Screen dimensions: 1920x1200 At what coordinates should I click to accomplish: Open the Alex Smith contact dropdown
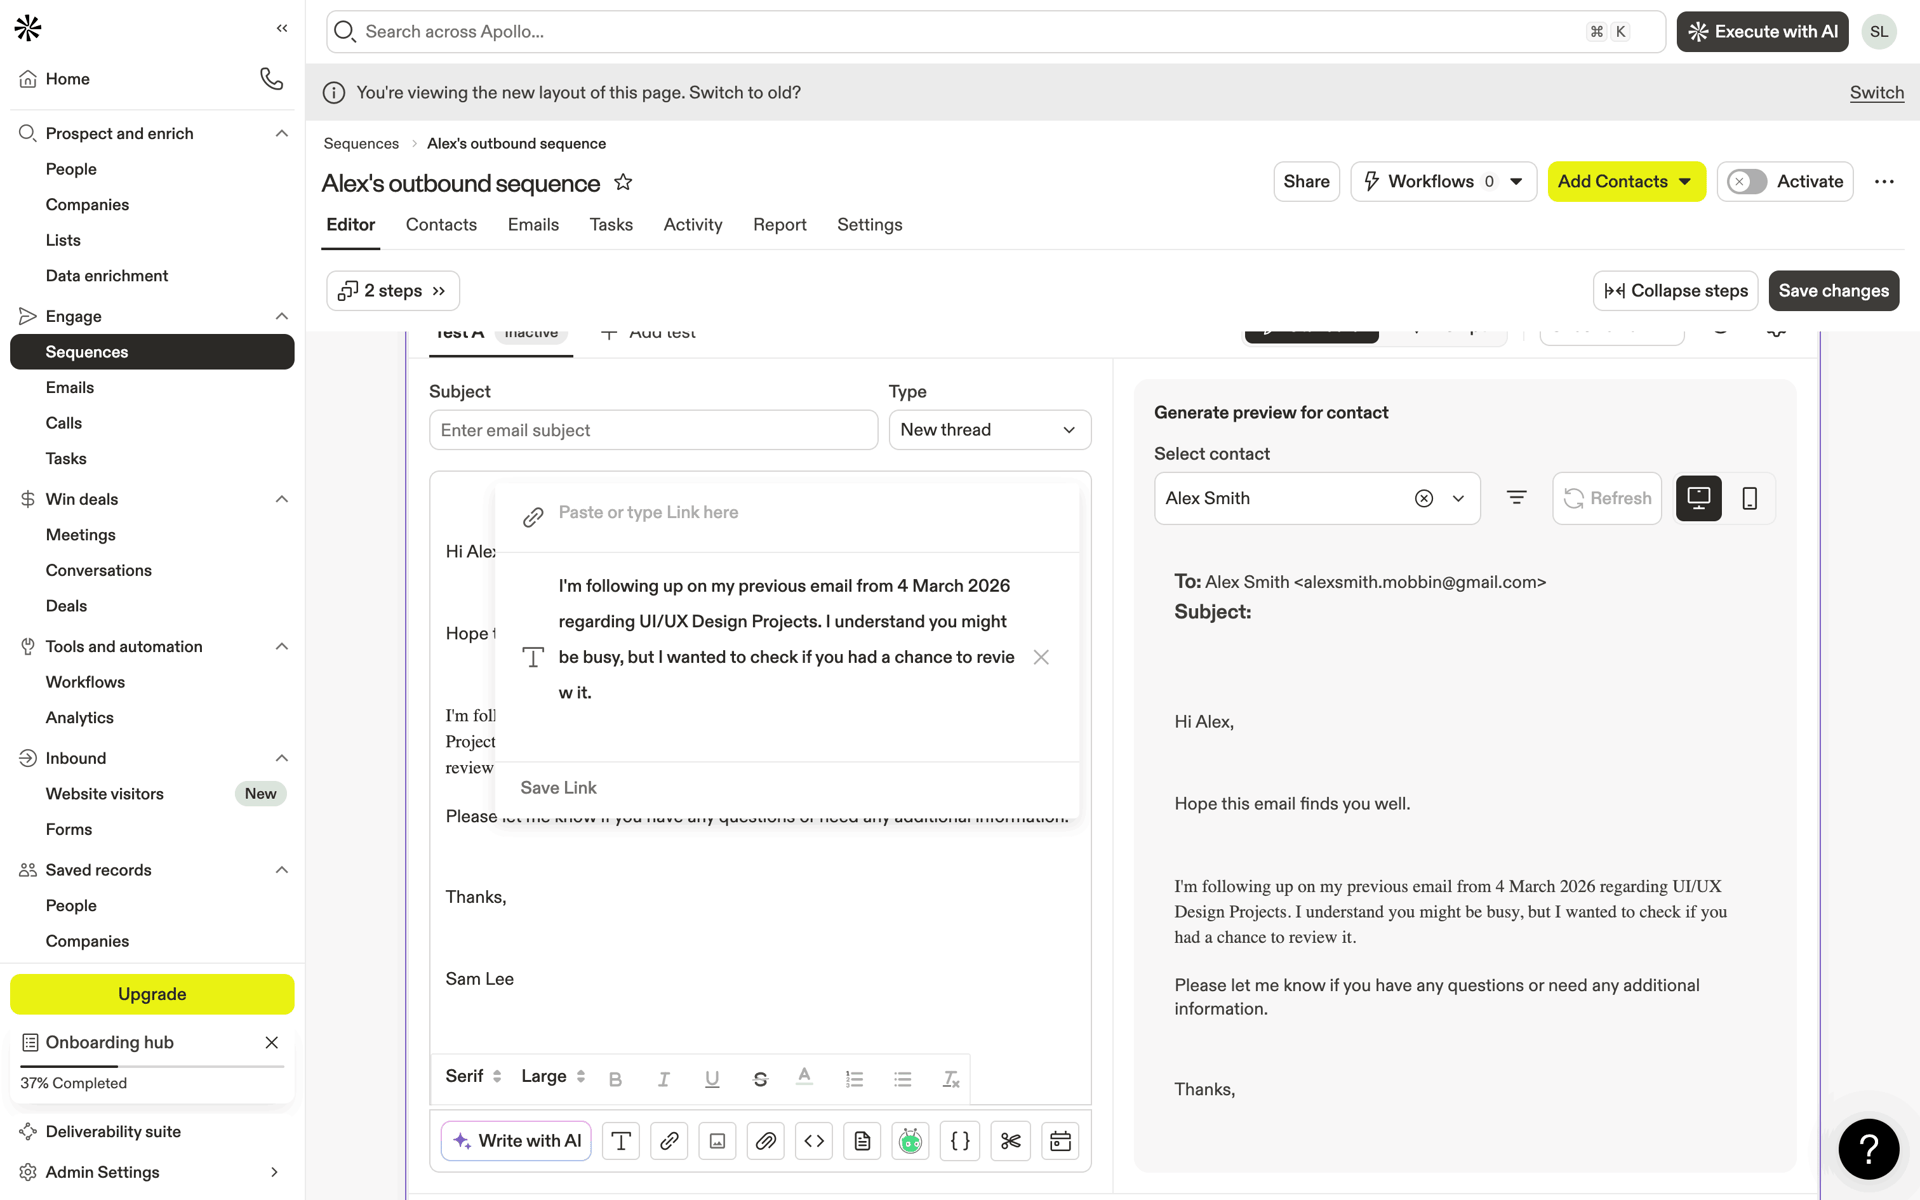(x=1458, y=498)
